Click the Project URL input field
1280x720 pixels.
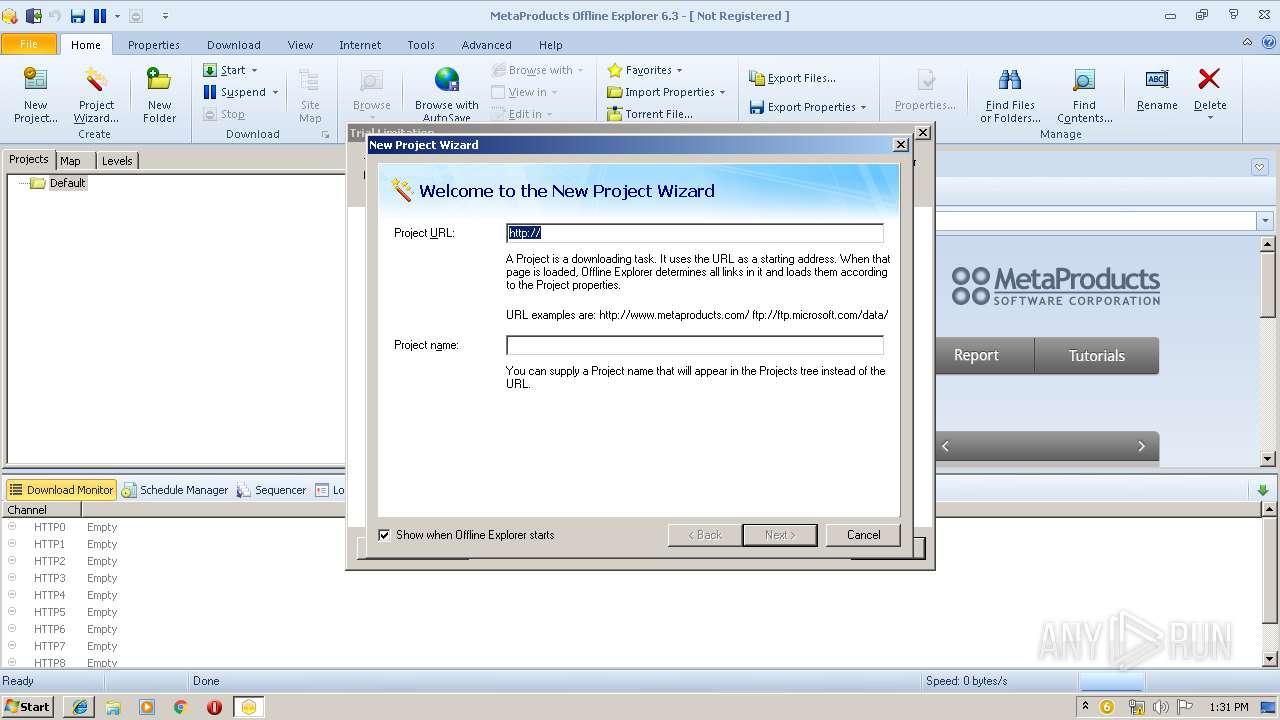click(695, 233)
